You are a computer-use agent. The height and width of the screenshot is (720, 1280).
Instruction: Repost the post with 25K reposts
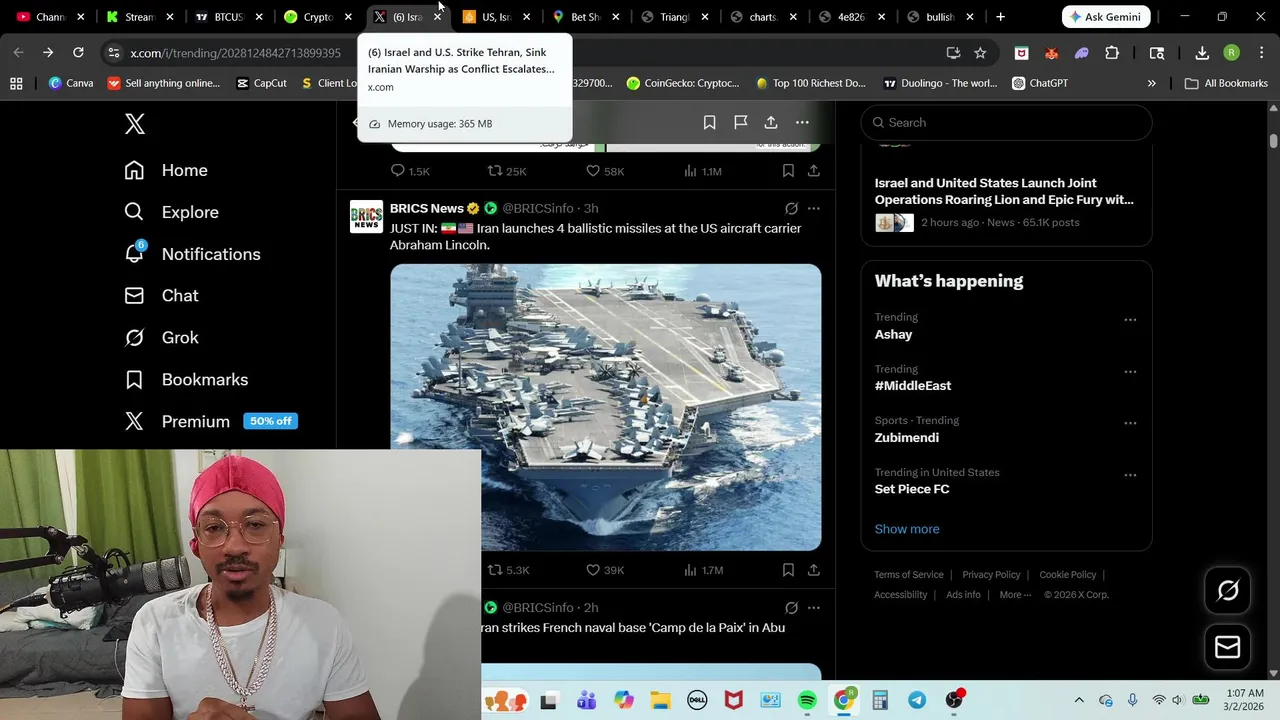tap(506, 171)
